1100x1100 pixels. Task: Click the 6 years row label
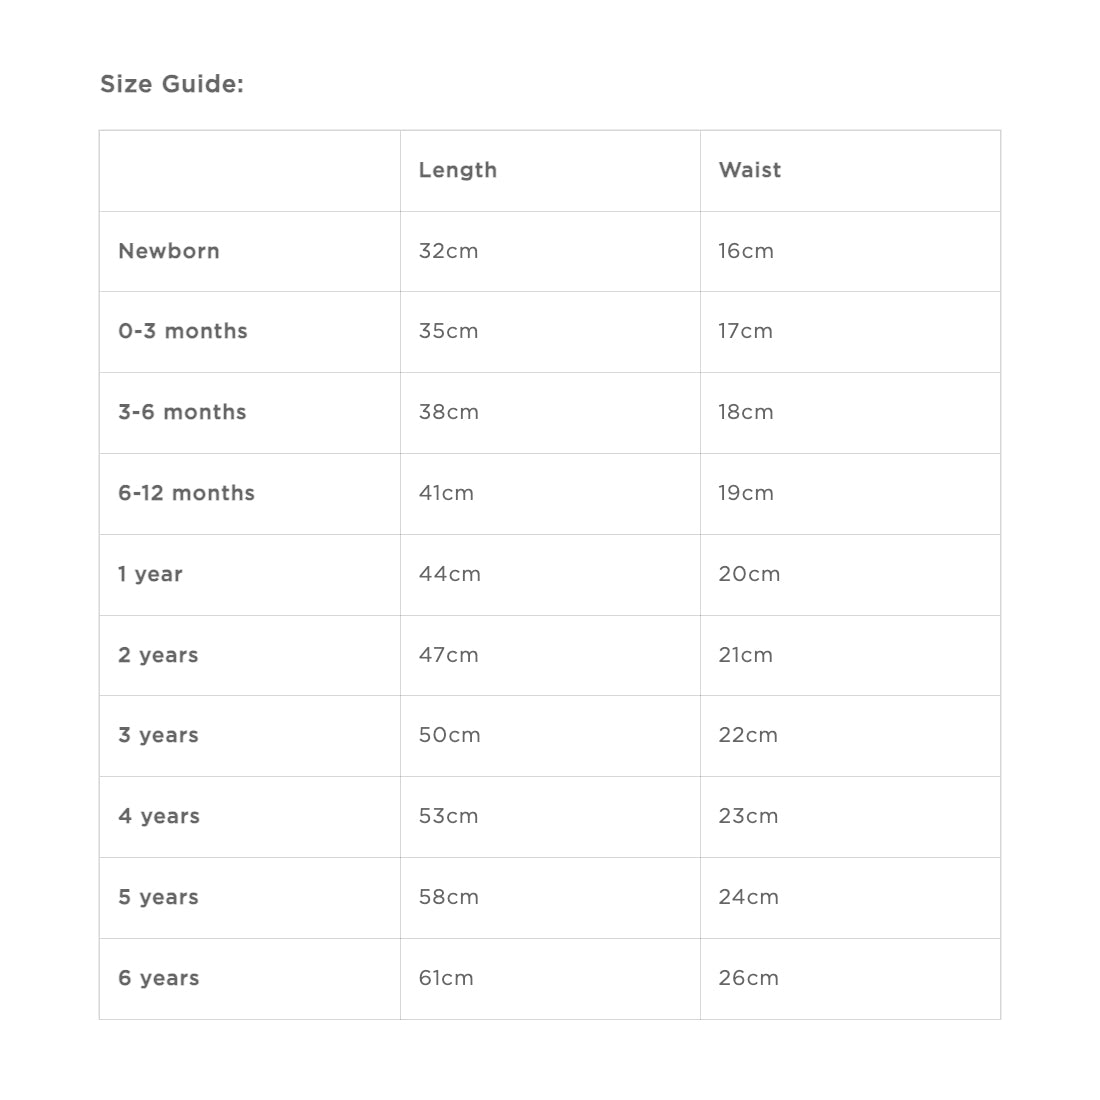coord(159,979)
